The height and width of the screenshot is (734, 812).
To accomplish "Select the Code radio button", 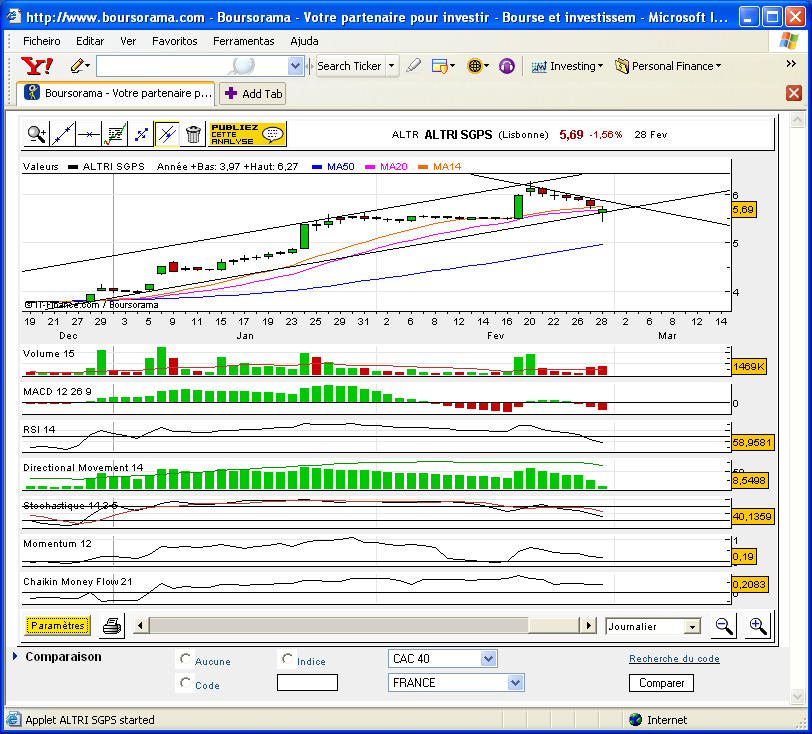I will coord(185,683).
